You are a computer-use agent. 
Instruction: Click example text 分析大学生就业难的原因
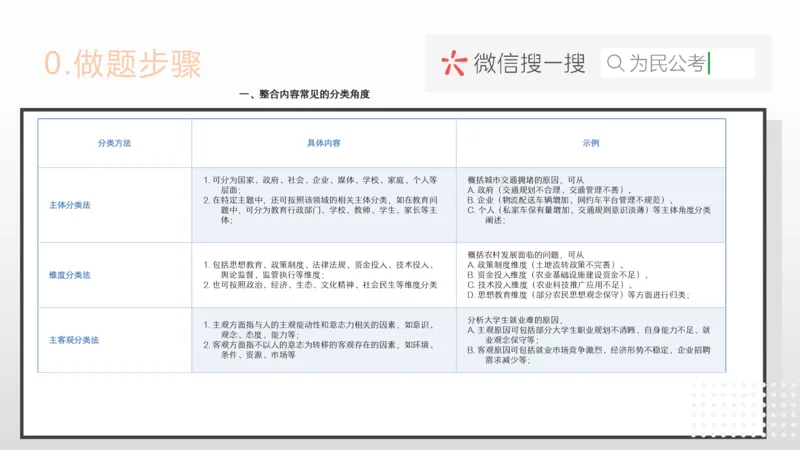[x=515, y=320]
